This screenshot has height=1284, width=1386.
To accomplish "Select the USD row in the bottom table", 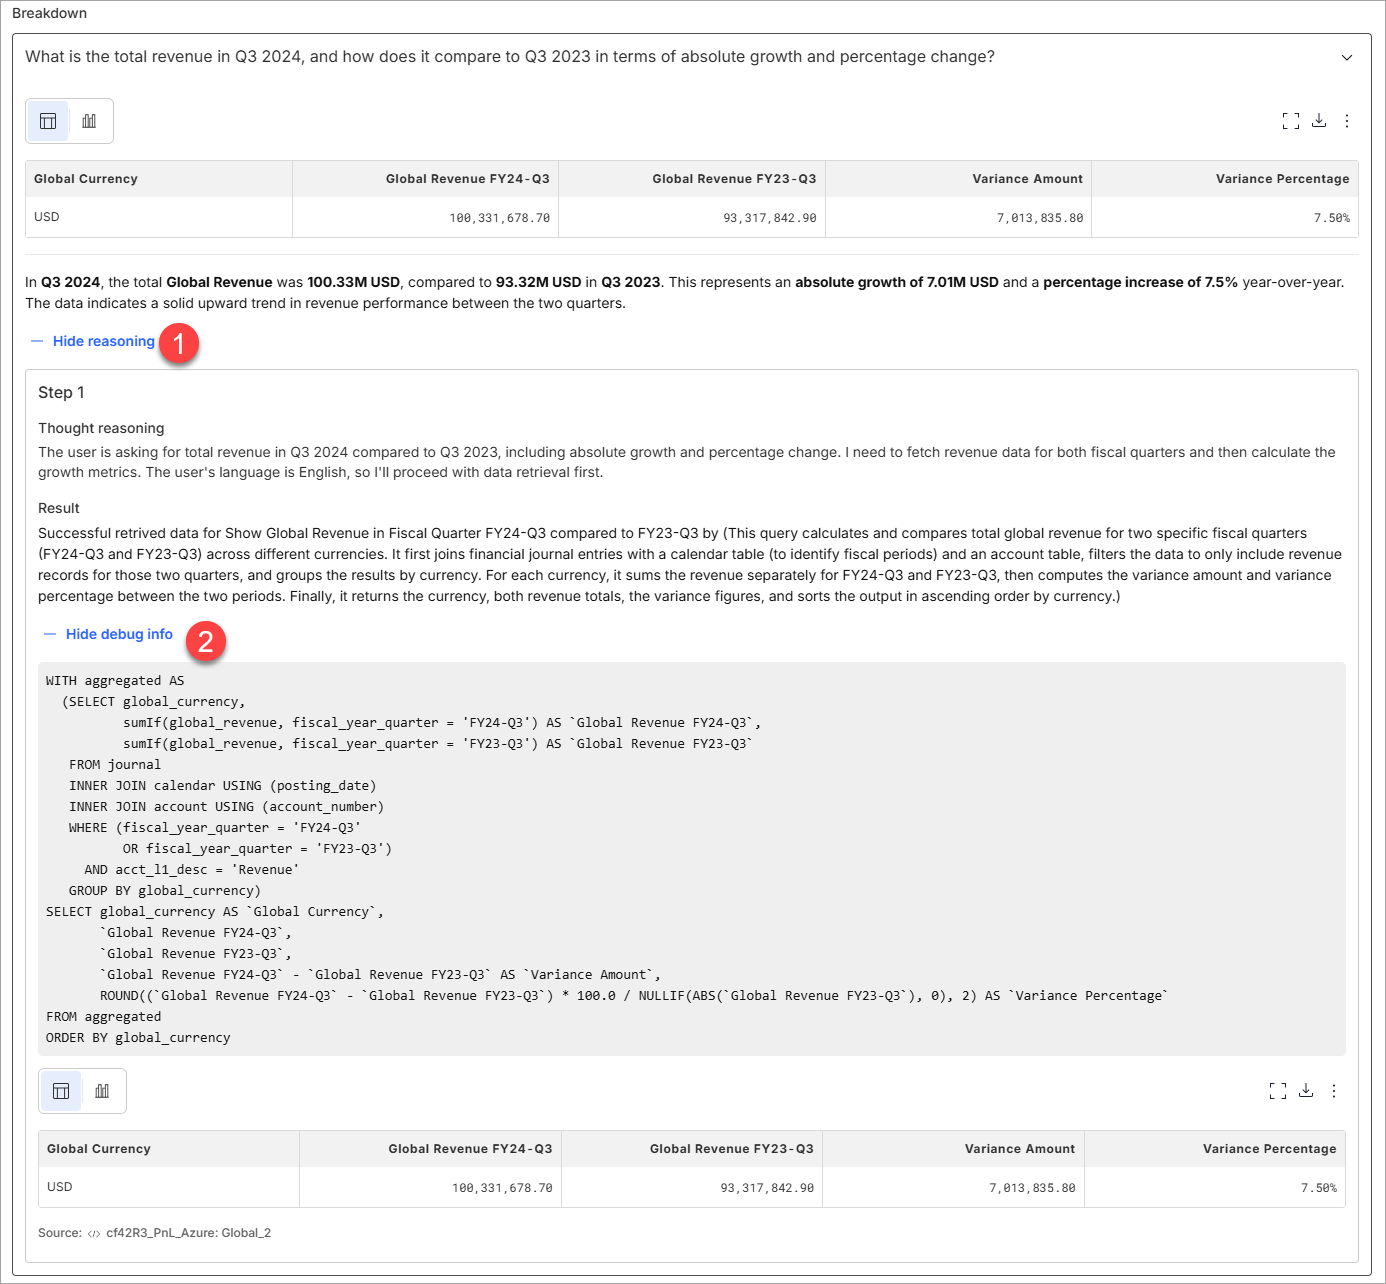I will pyautogui.click(x=60, y=1187).
